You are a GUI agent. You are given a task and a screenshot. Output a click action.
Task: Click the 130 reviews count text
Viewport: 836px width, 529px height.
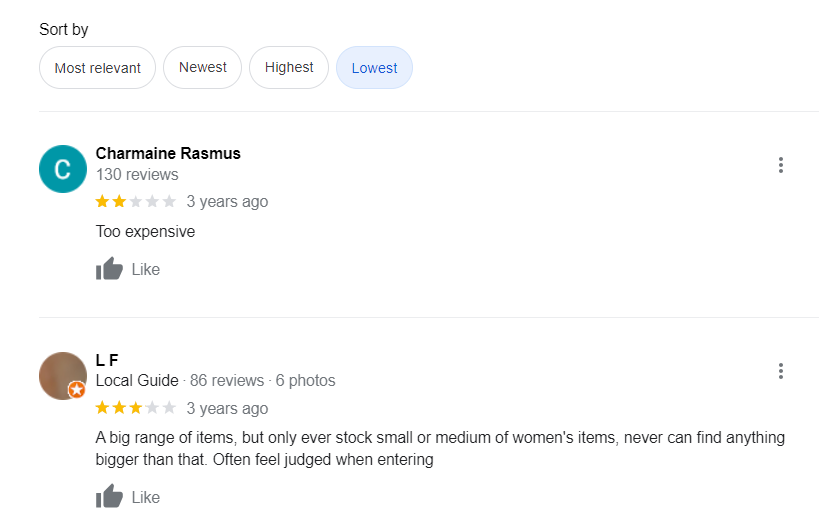click(x=137, y=174)
